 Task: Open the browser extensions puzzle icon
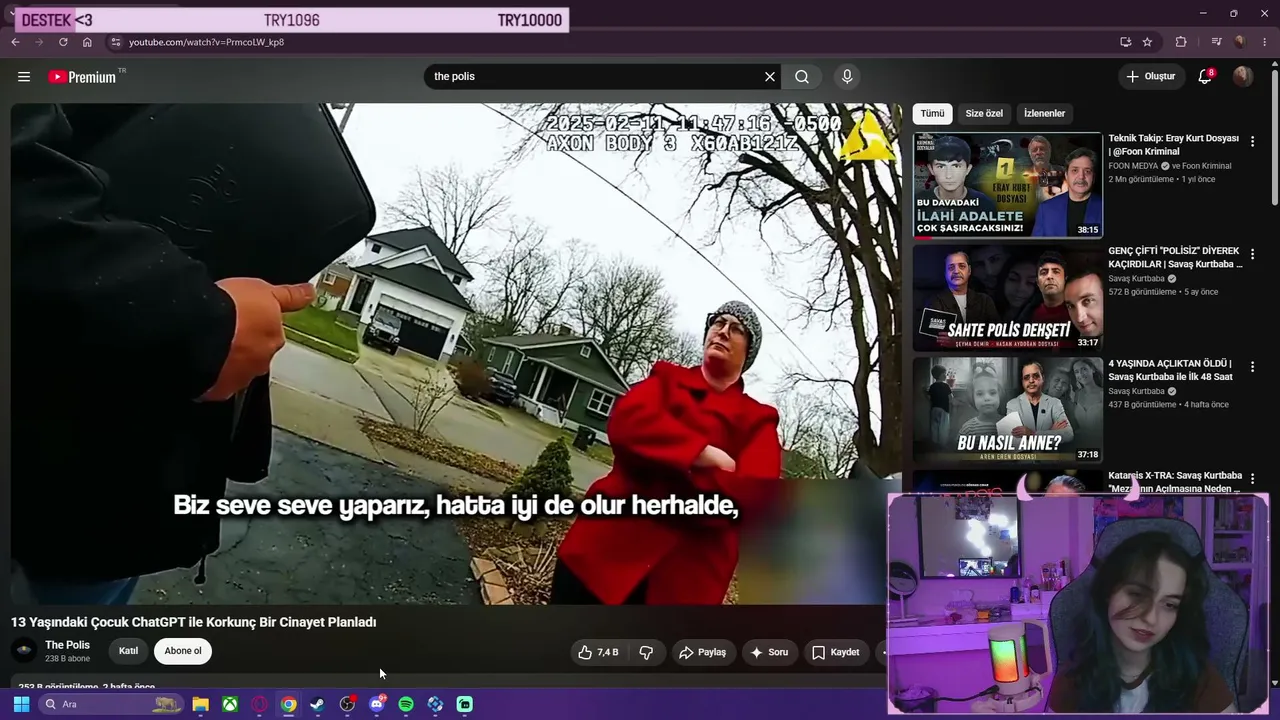pos(1181,42)
